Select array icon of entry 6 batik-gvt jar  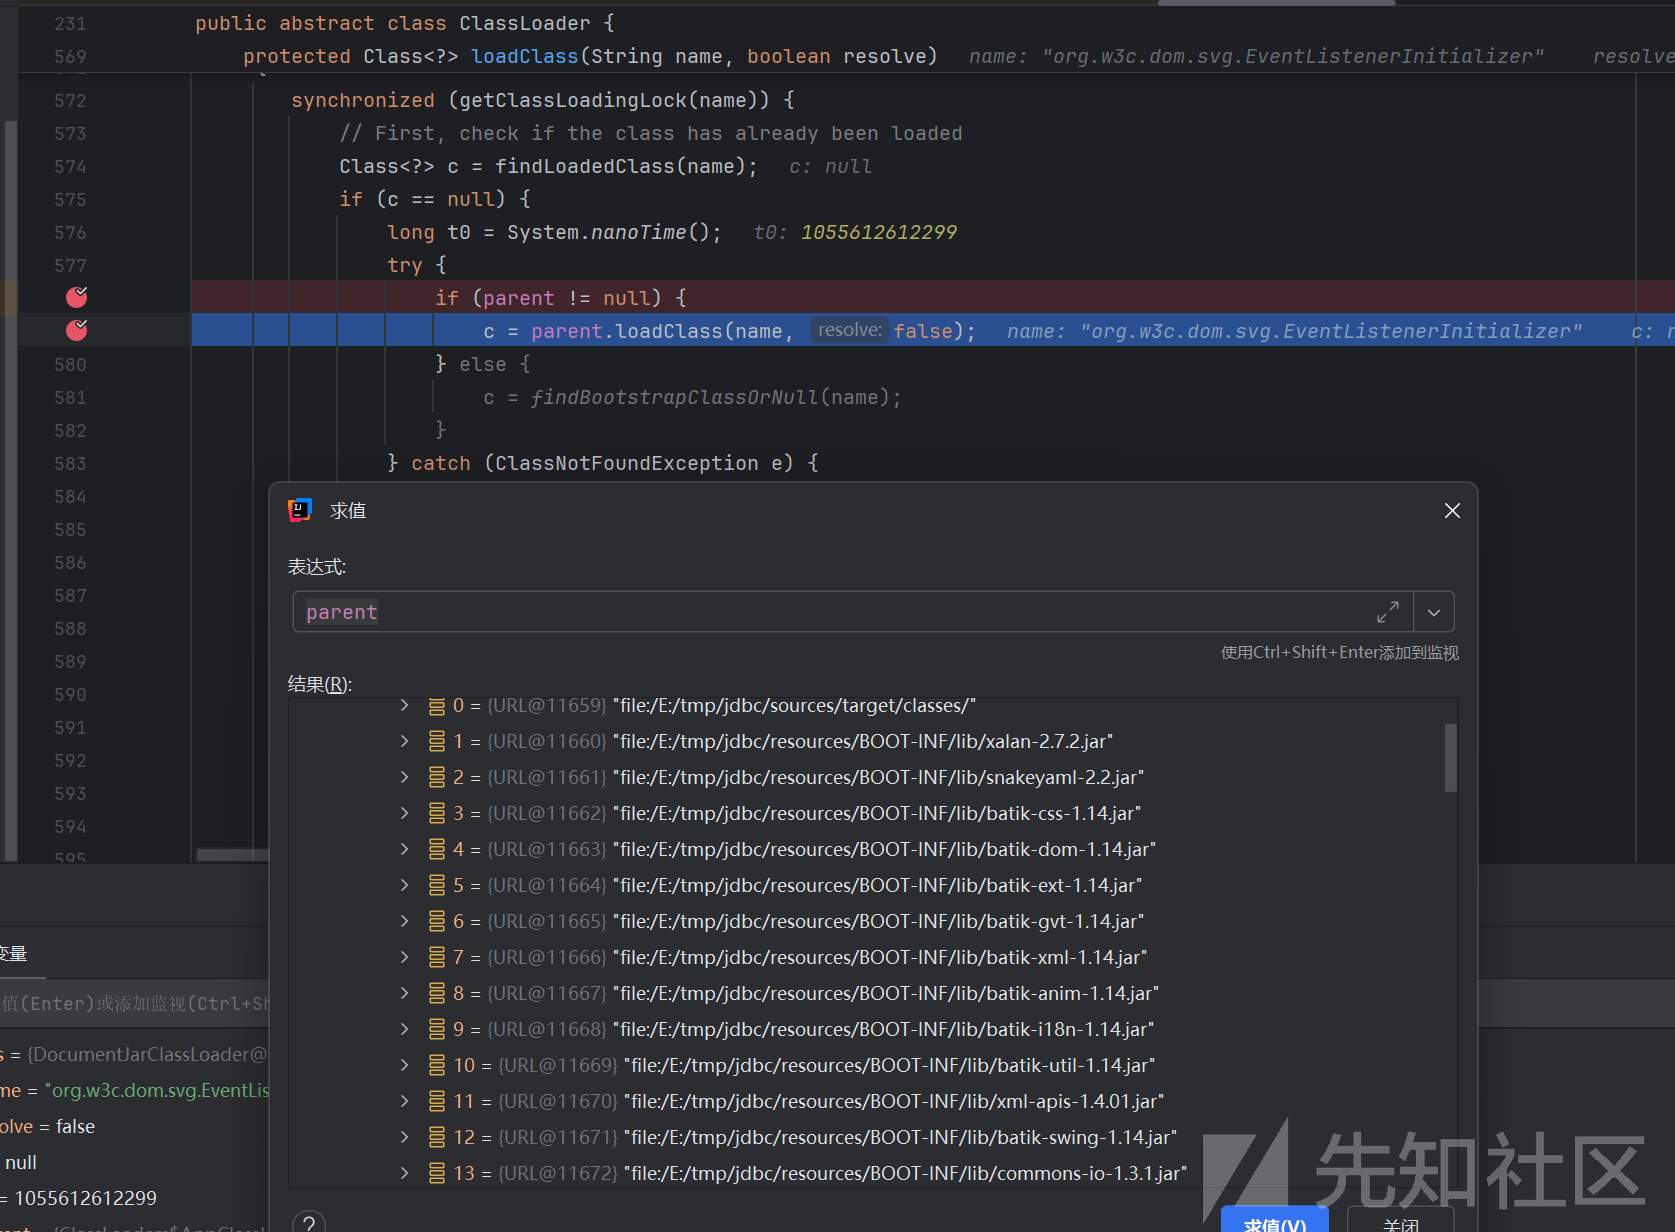[437, 921]
